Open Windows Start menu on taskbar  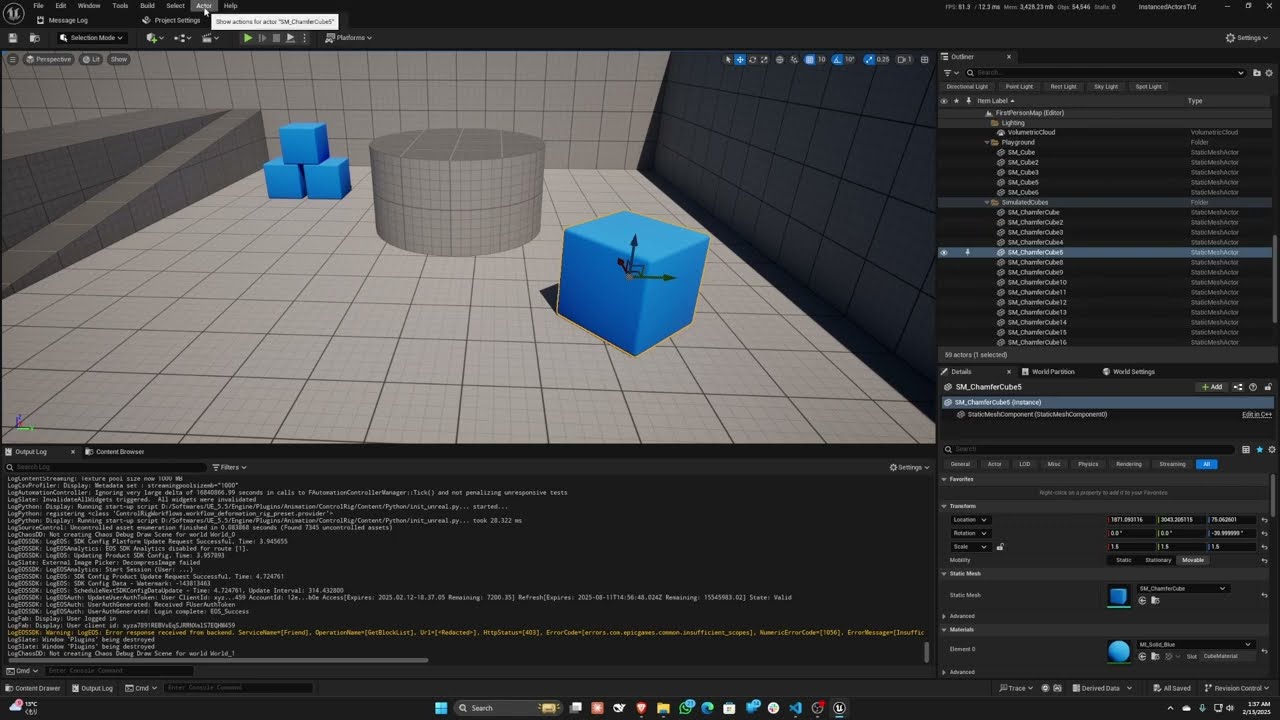(x=441, y=708)
